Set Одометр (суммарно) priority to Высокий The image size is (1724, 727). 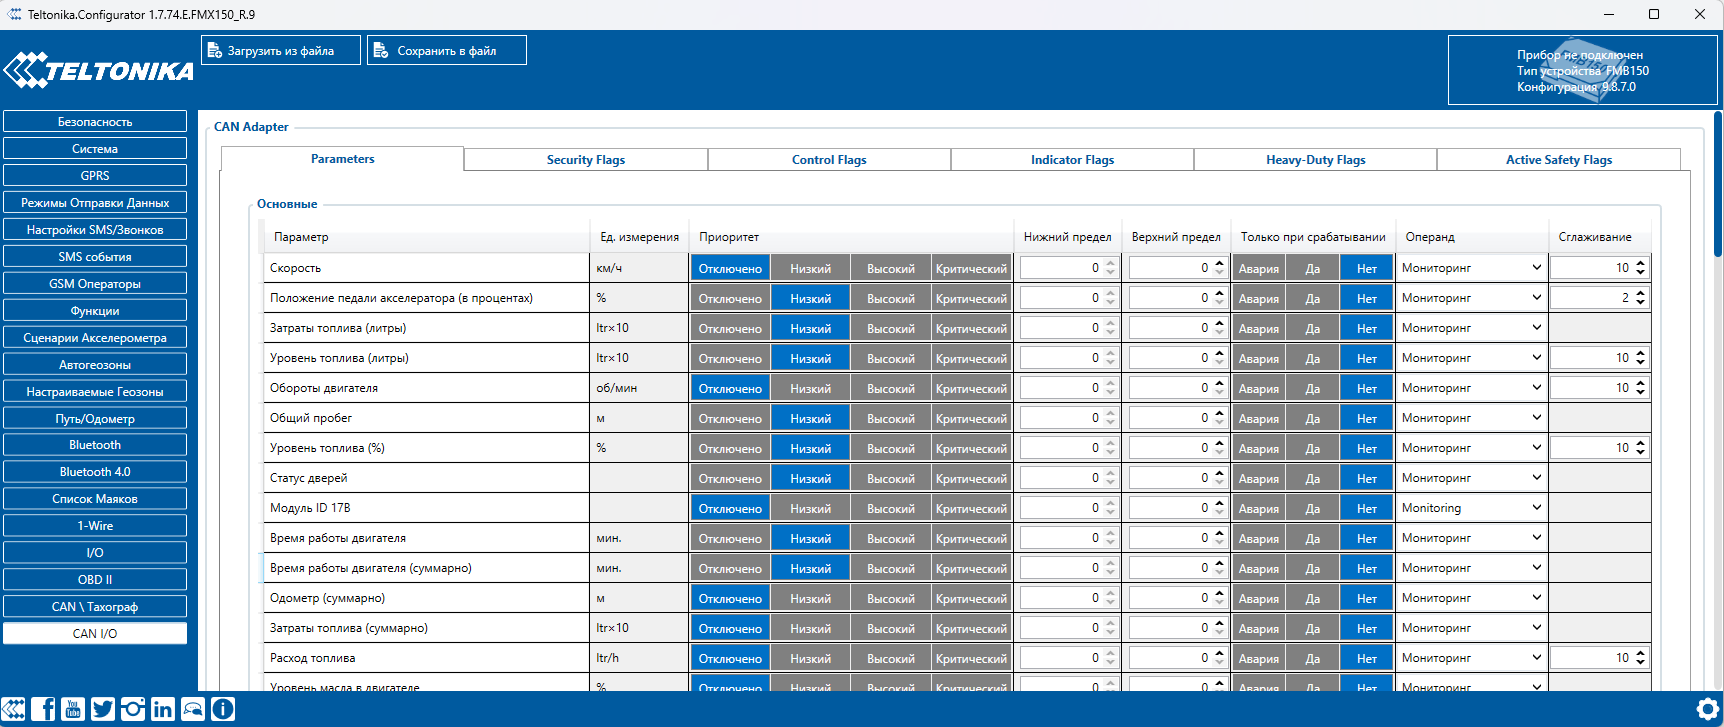click(x=890, y=598)
